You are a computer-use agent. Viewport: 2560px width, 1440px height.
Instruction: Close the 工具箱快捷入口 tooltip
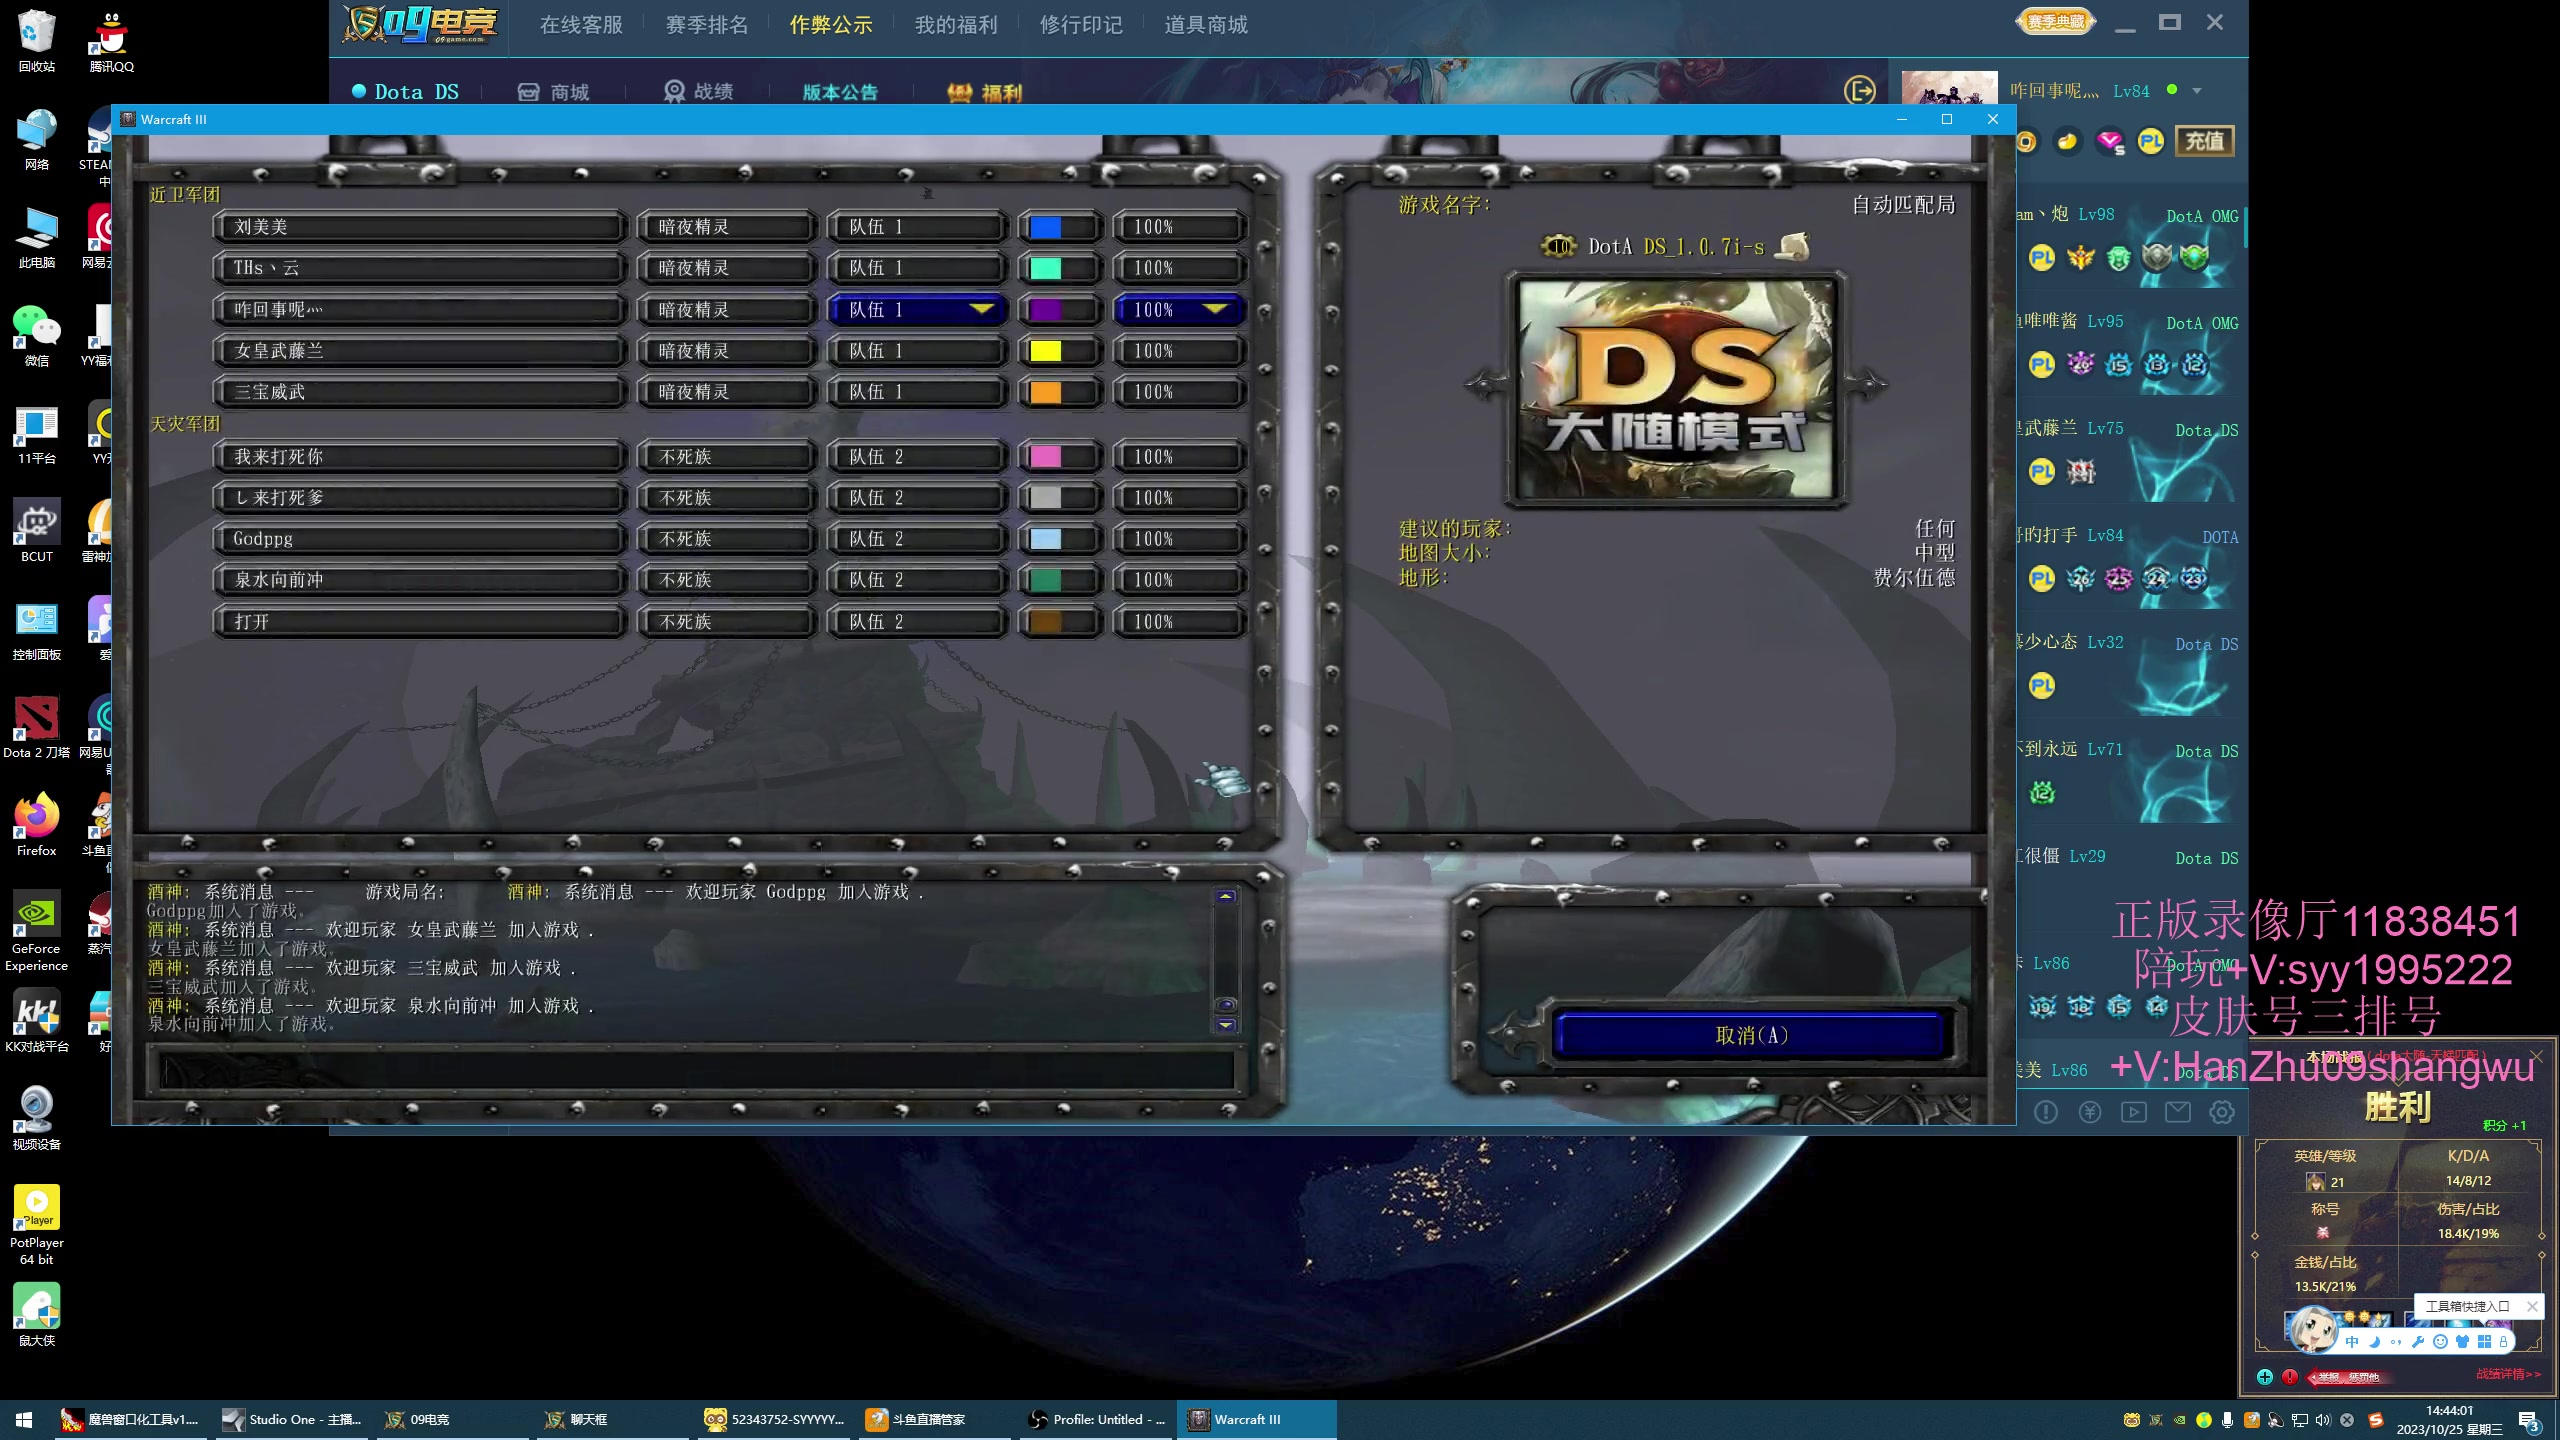[x=2531, y=1306]
